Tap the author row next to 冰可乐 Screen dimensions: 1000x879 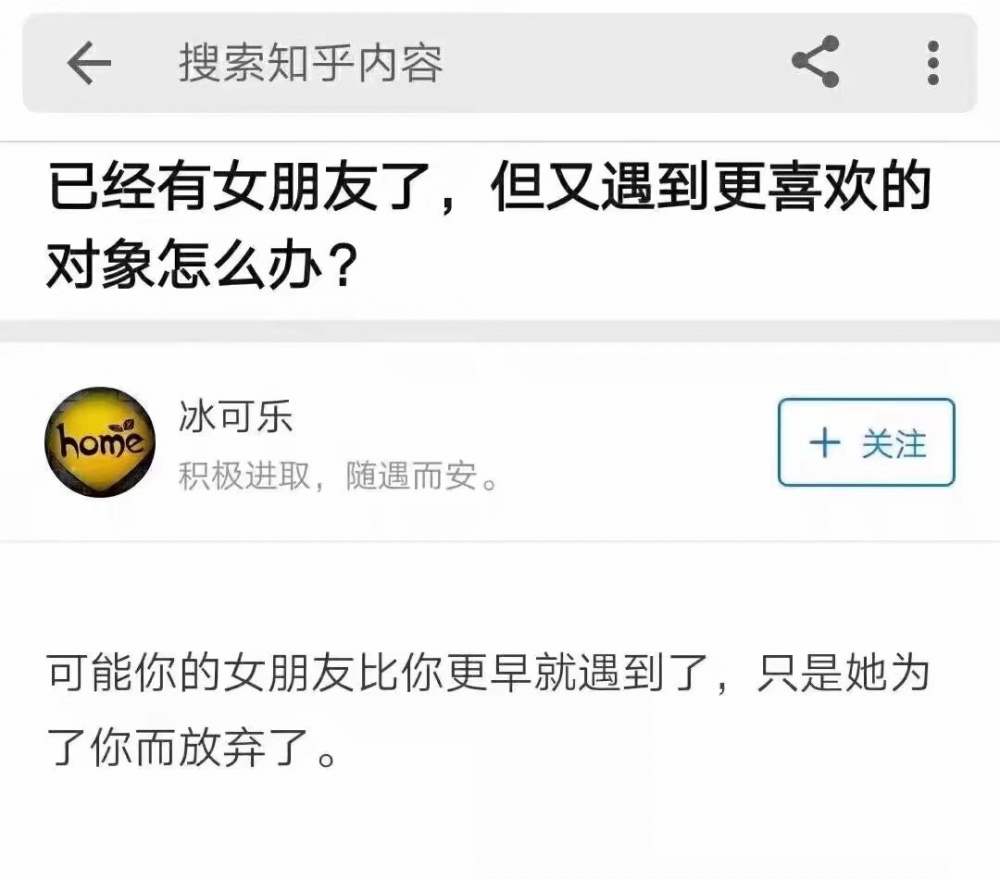coord(500,442)
